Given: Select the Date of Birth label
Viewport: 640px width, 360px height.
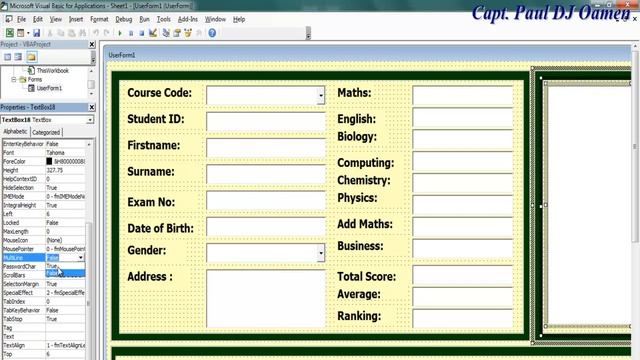Looking at the screenshot, I should coord(160,228).
